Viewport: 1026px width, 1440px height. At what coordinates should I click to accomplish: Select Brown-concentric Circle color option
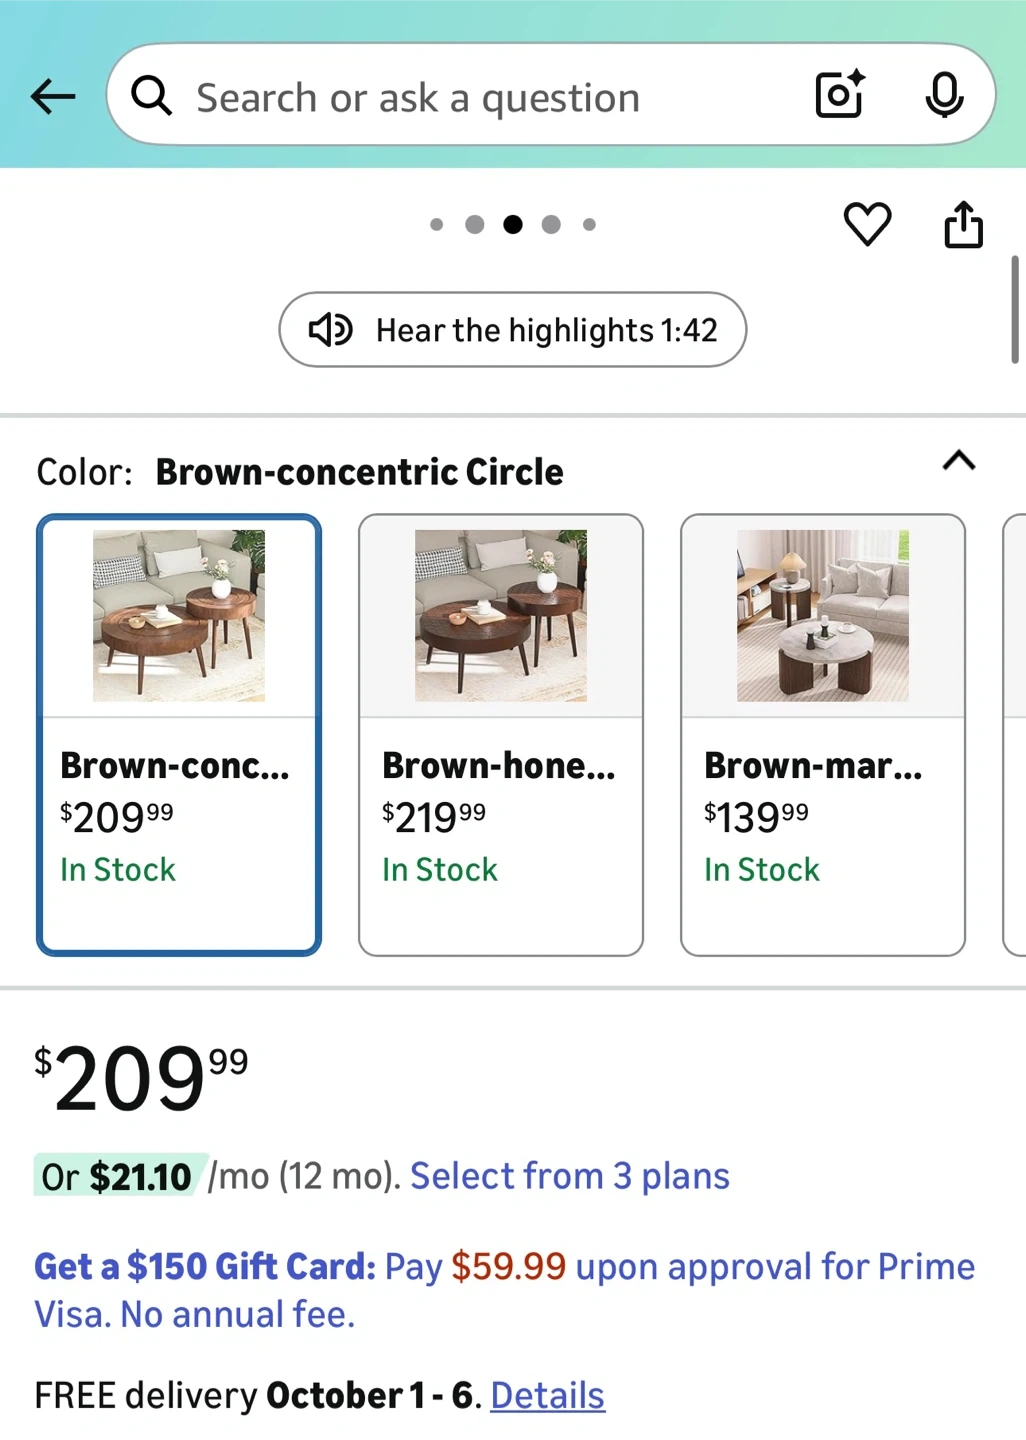click(x=179, y=734)
